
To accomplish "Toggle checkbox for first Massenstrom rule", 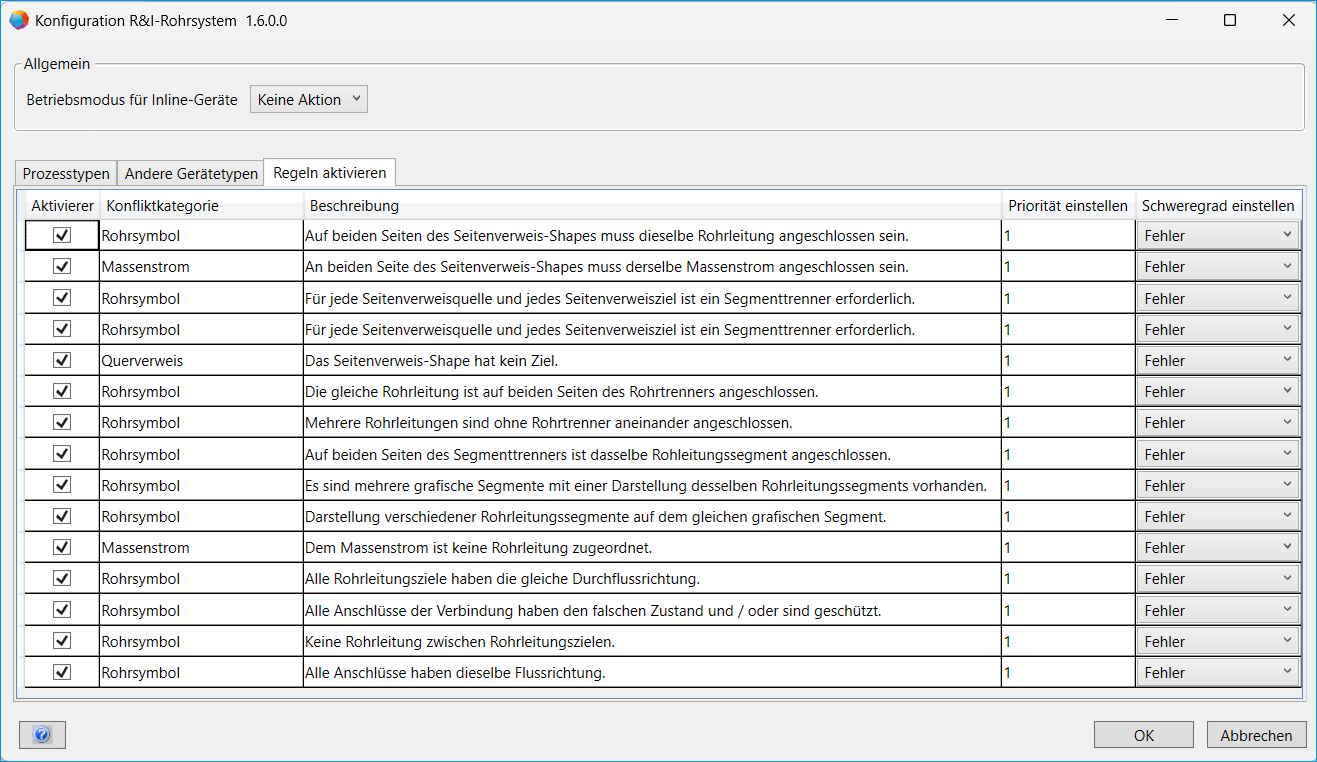I will 62,267.
